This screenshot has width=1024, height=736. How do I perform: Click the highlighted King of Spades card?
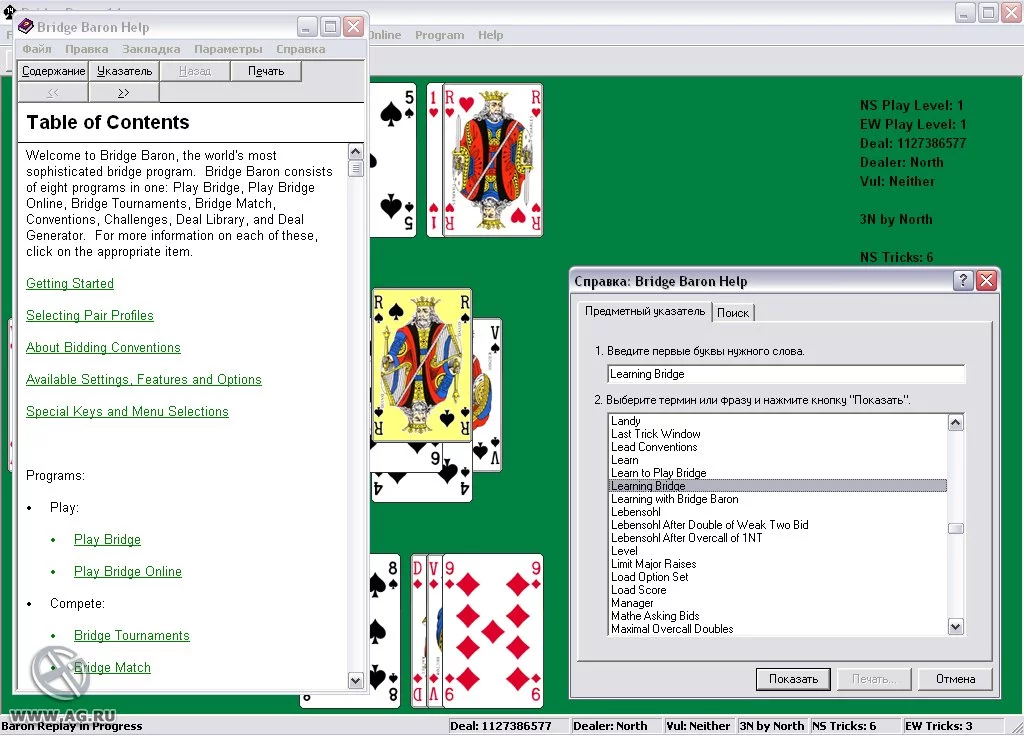(x=421, y=365)
